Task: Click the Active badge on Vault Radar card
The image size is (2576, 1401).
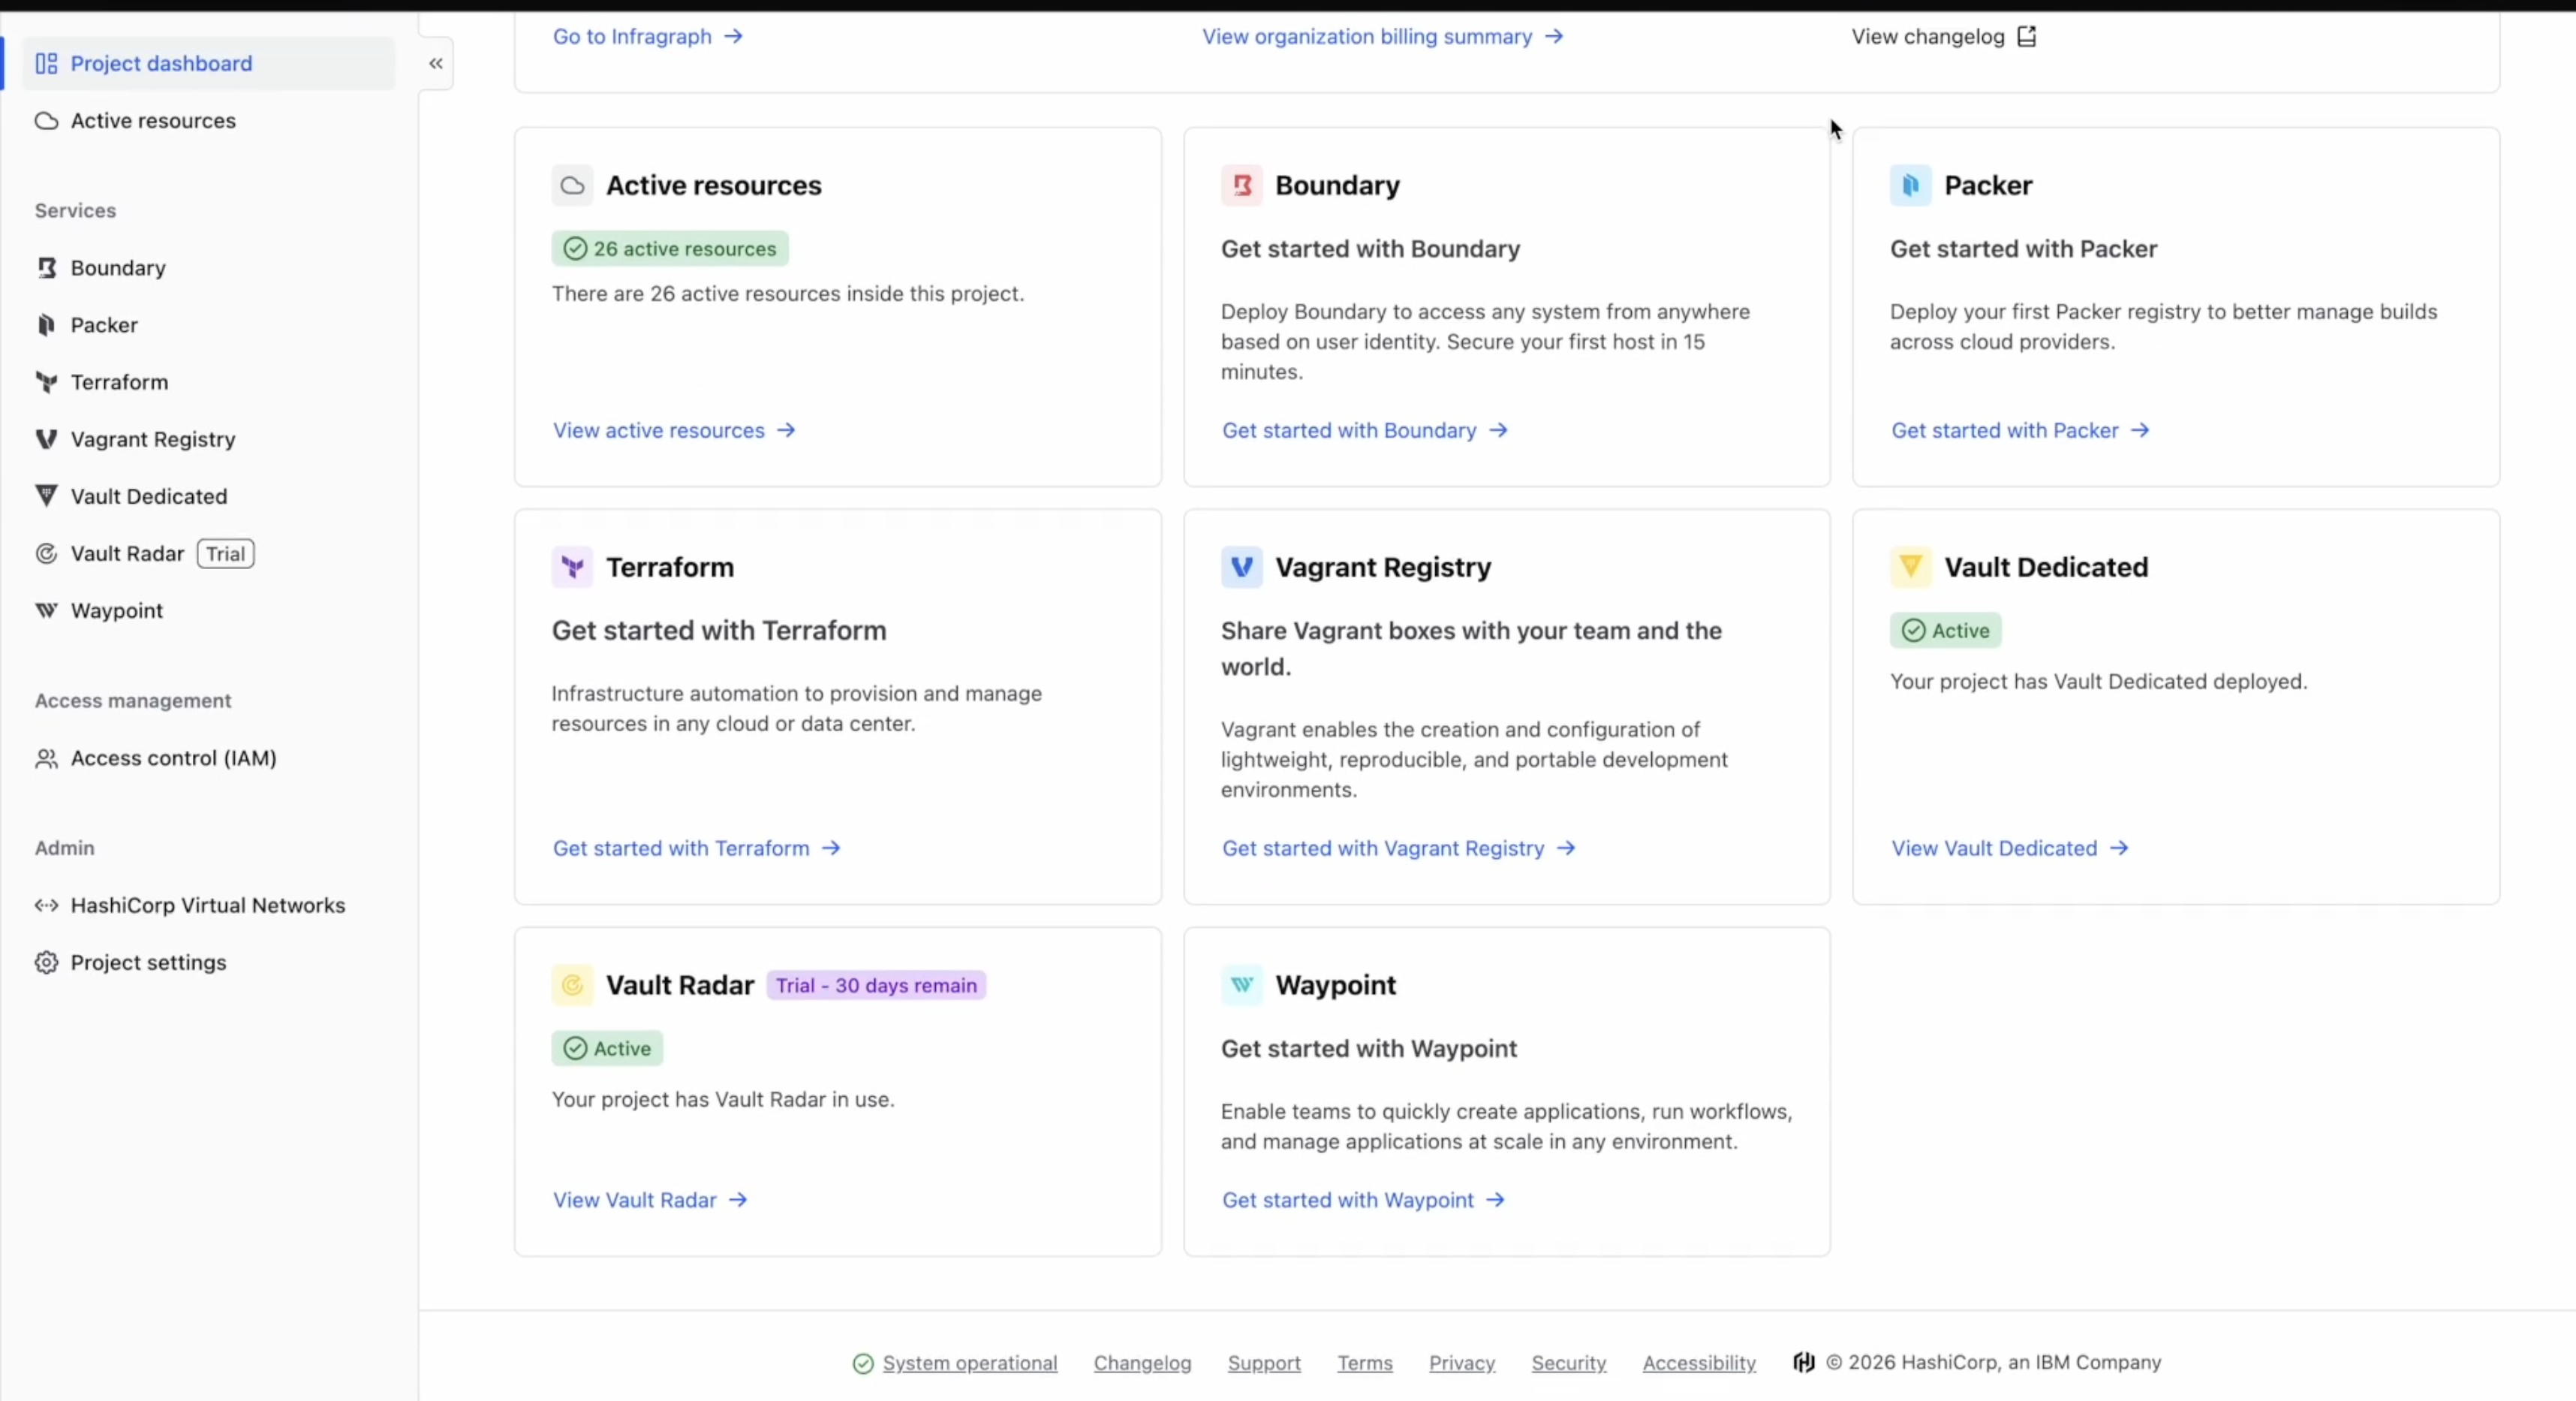Action: 607,1048
